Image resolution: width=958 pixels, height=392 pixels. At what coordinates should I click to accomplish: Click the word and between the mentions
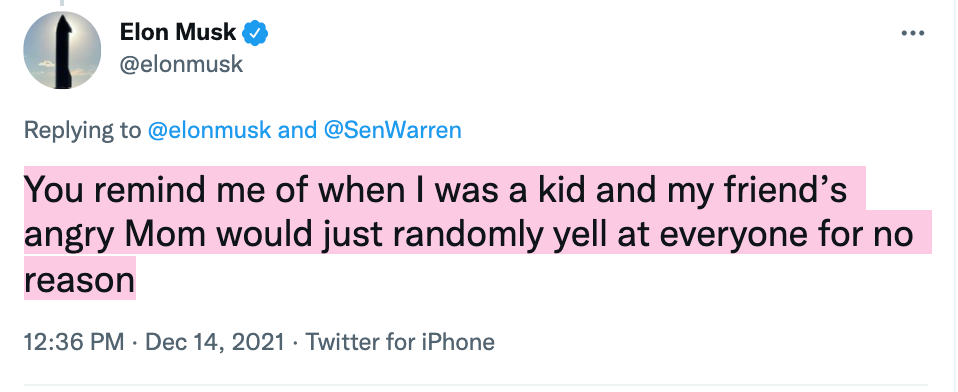(x=297, y=131)
